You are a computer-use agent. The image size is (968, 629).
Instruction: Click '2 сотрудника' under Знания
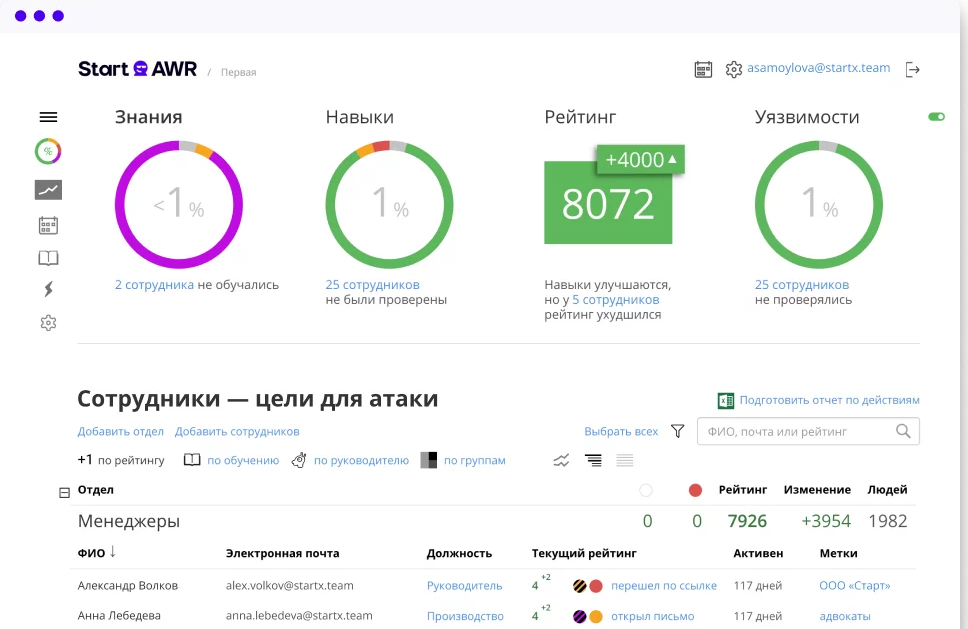[x=154, y=285]
